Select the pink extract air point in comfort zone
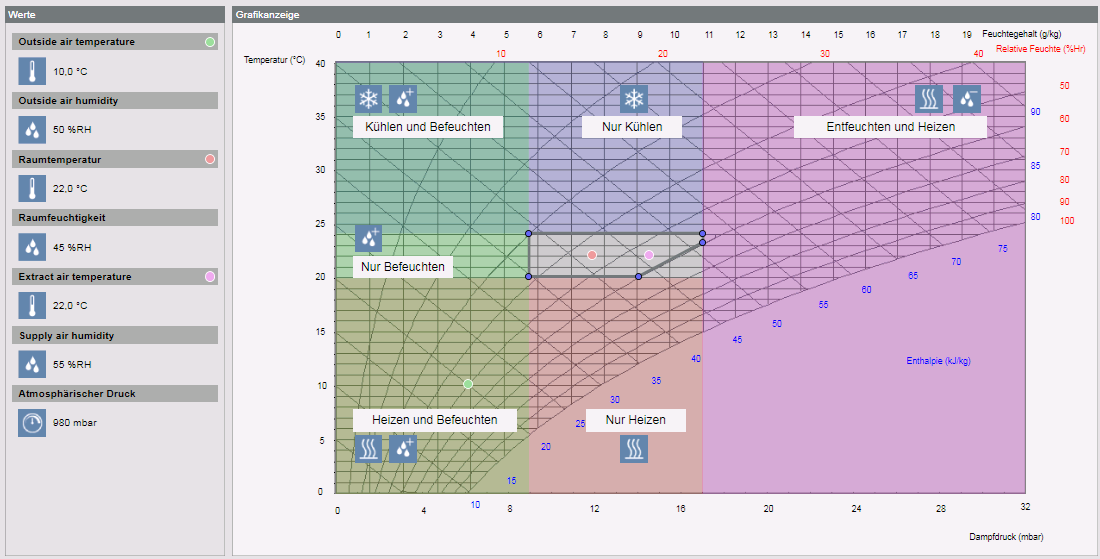 [x=649, y=255]
